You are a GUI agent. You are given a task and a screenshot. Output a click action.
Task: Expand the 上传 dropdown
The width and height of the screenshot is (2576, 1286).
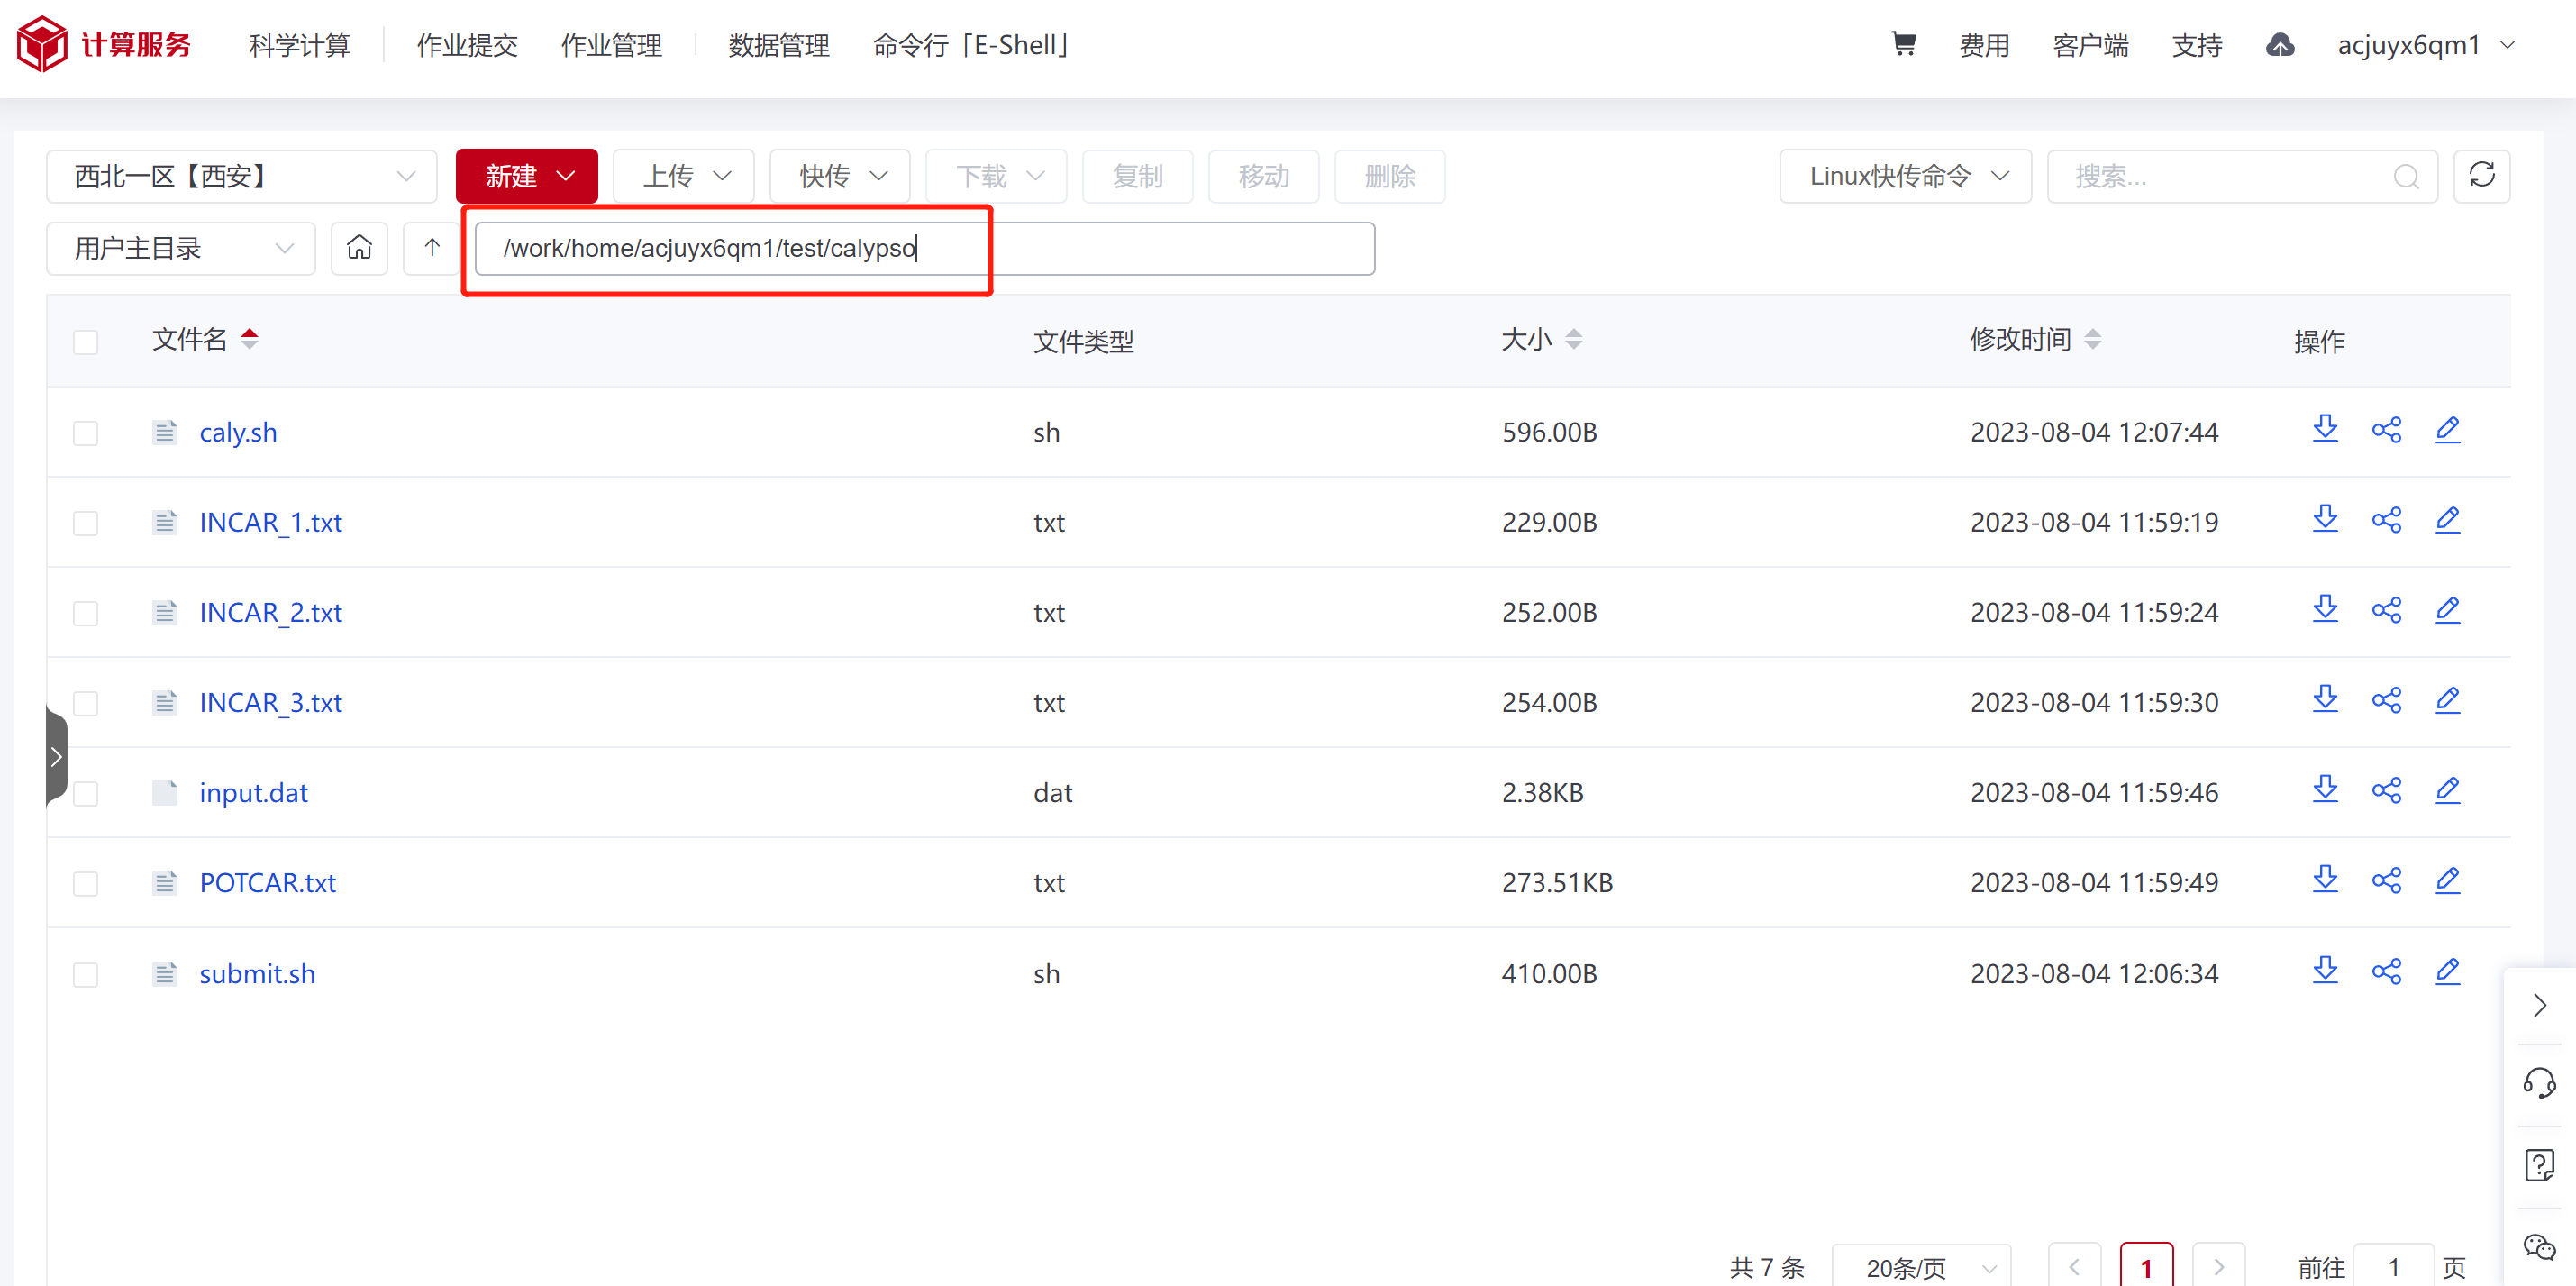click(683, 176)
